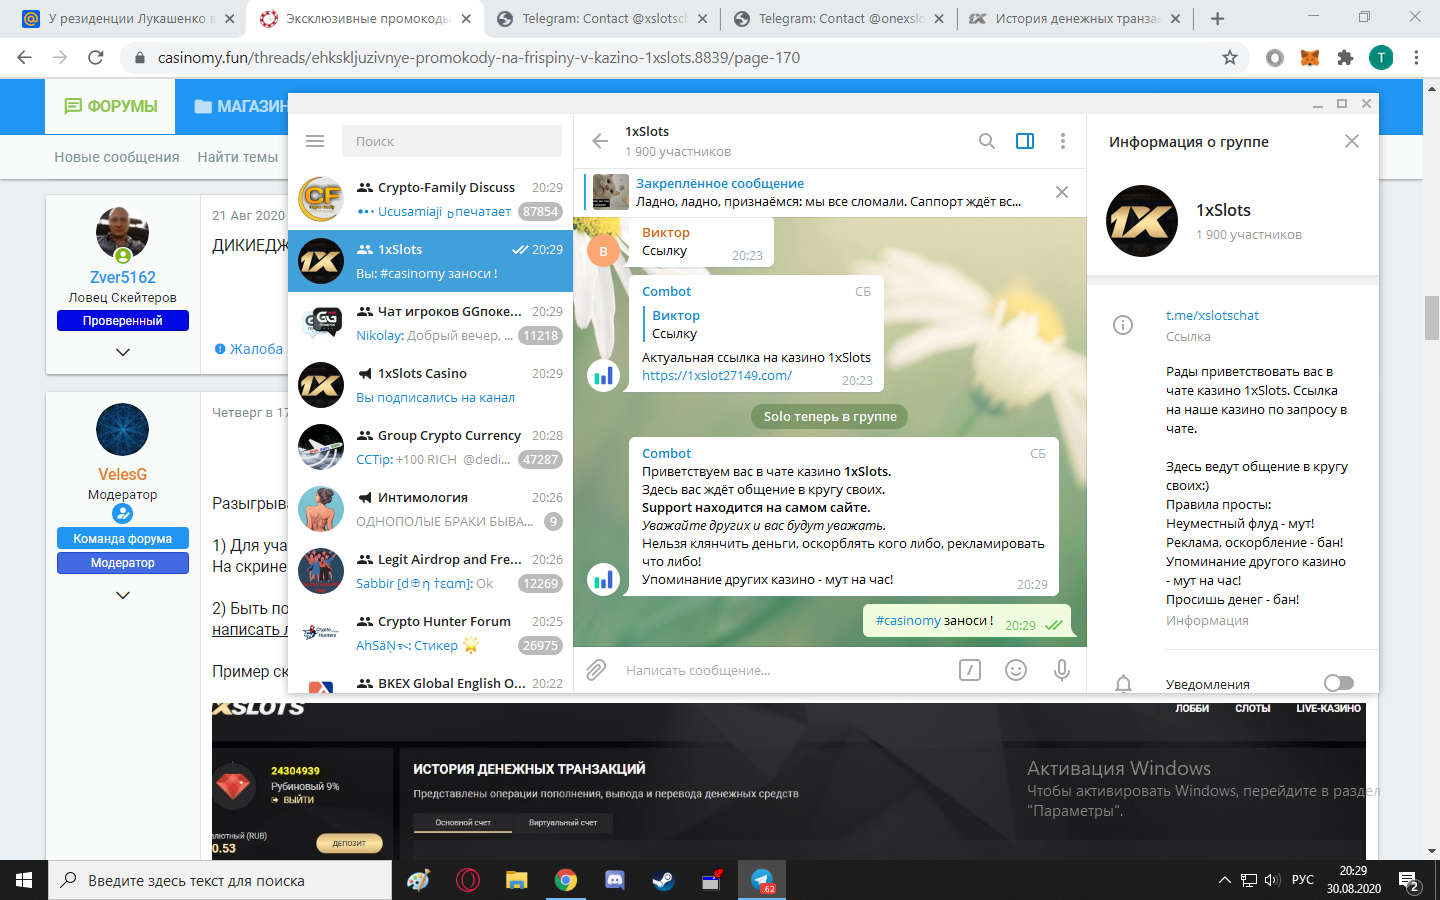Open Opera browser from the taskbar

467,880
